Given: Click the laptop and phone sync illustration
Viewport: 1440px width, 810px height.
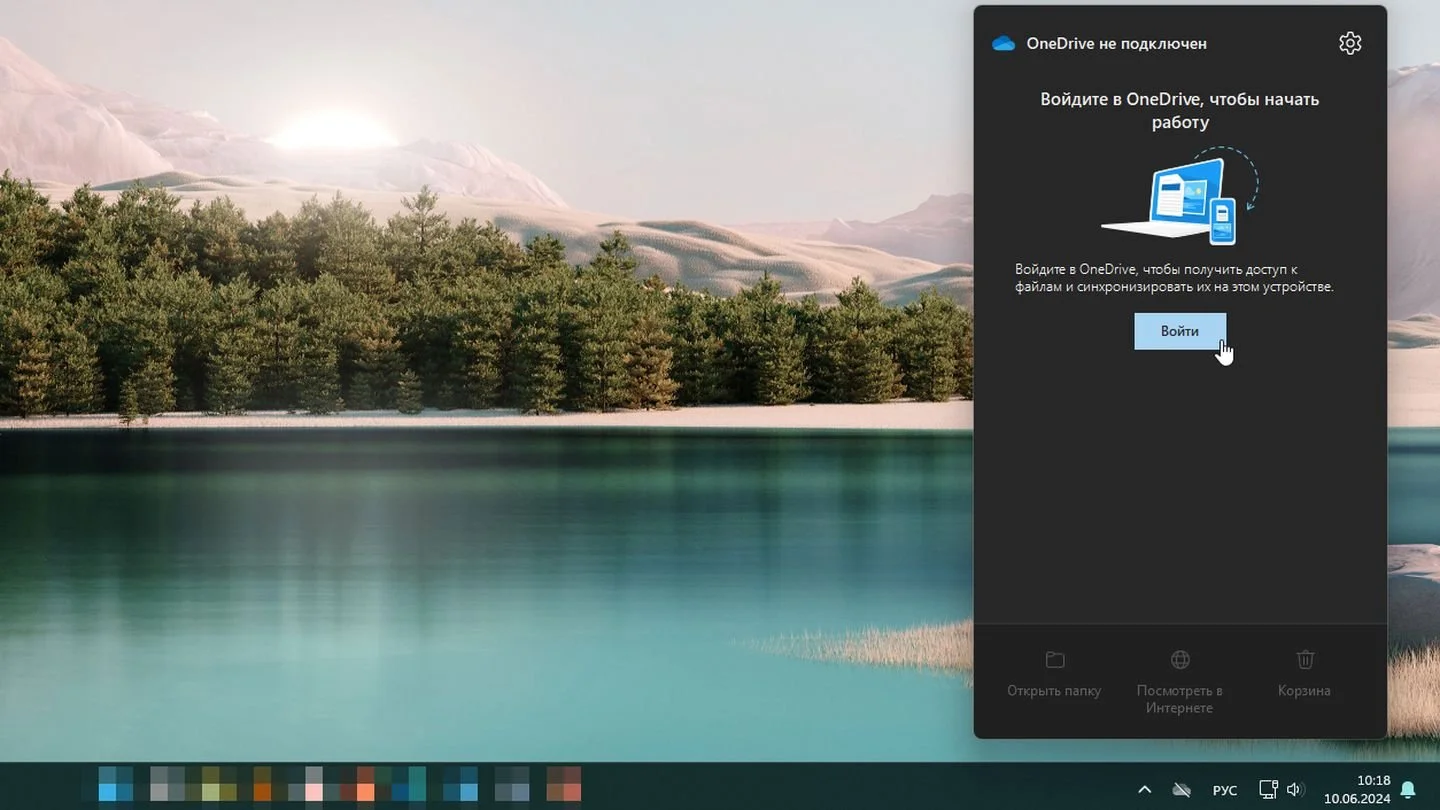Looking at the screenshot, I should (1180, 196).
